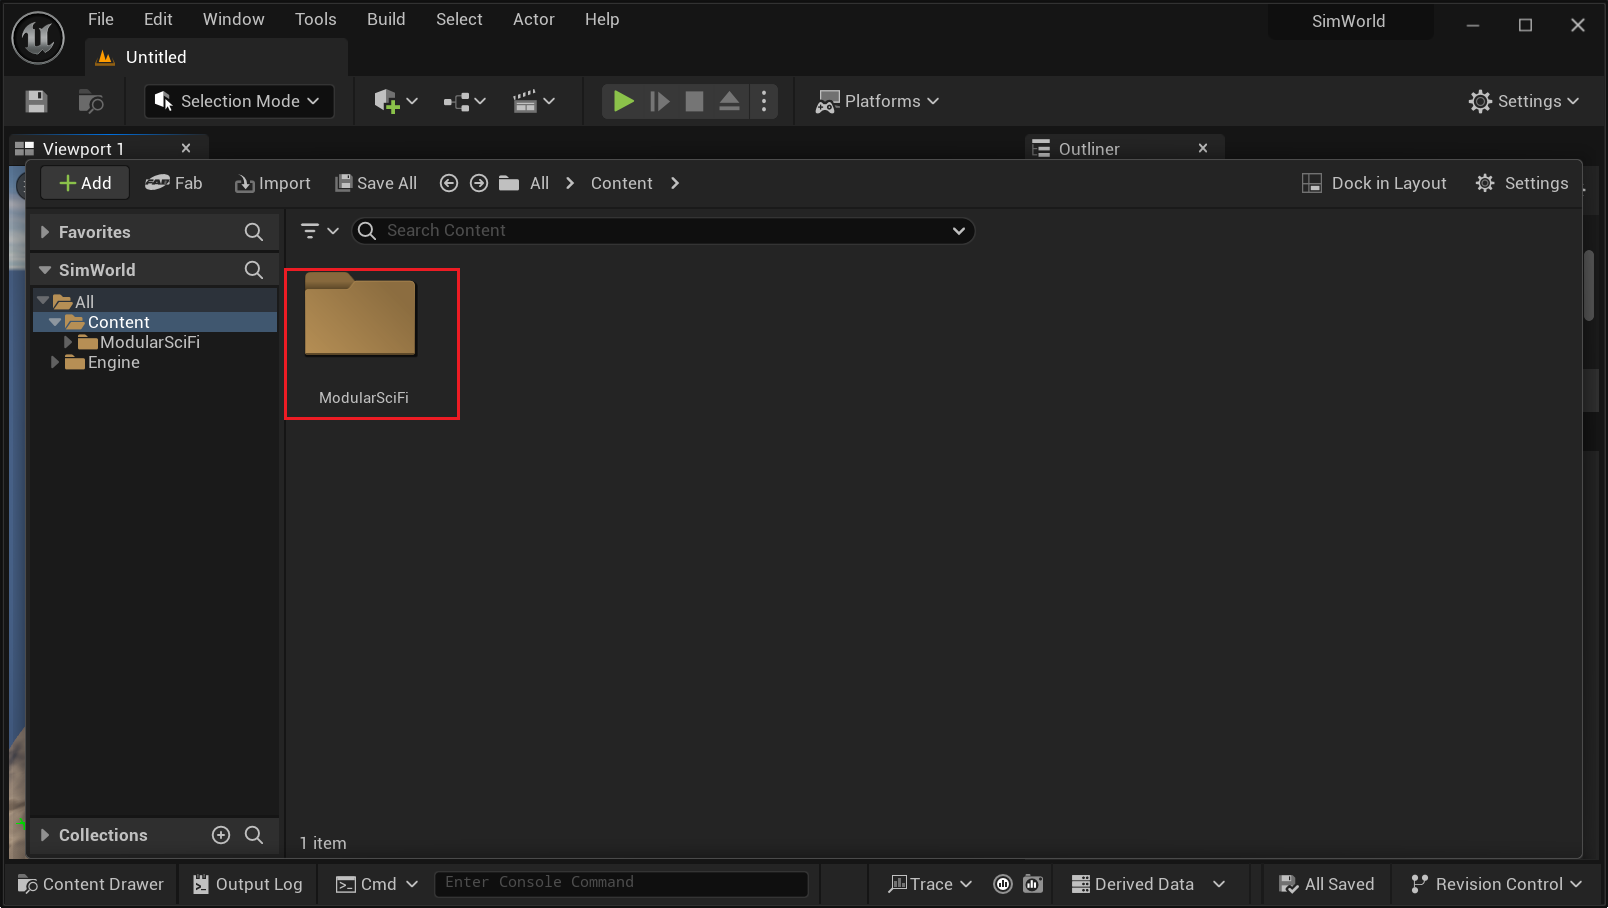The image size is (1608, 908).
Task: Open the content filter options dropdown
Action: pos(319,231)
